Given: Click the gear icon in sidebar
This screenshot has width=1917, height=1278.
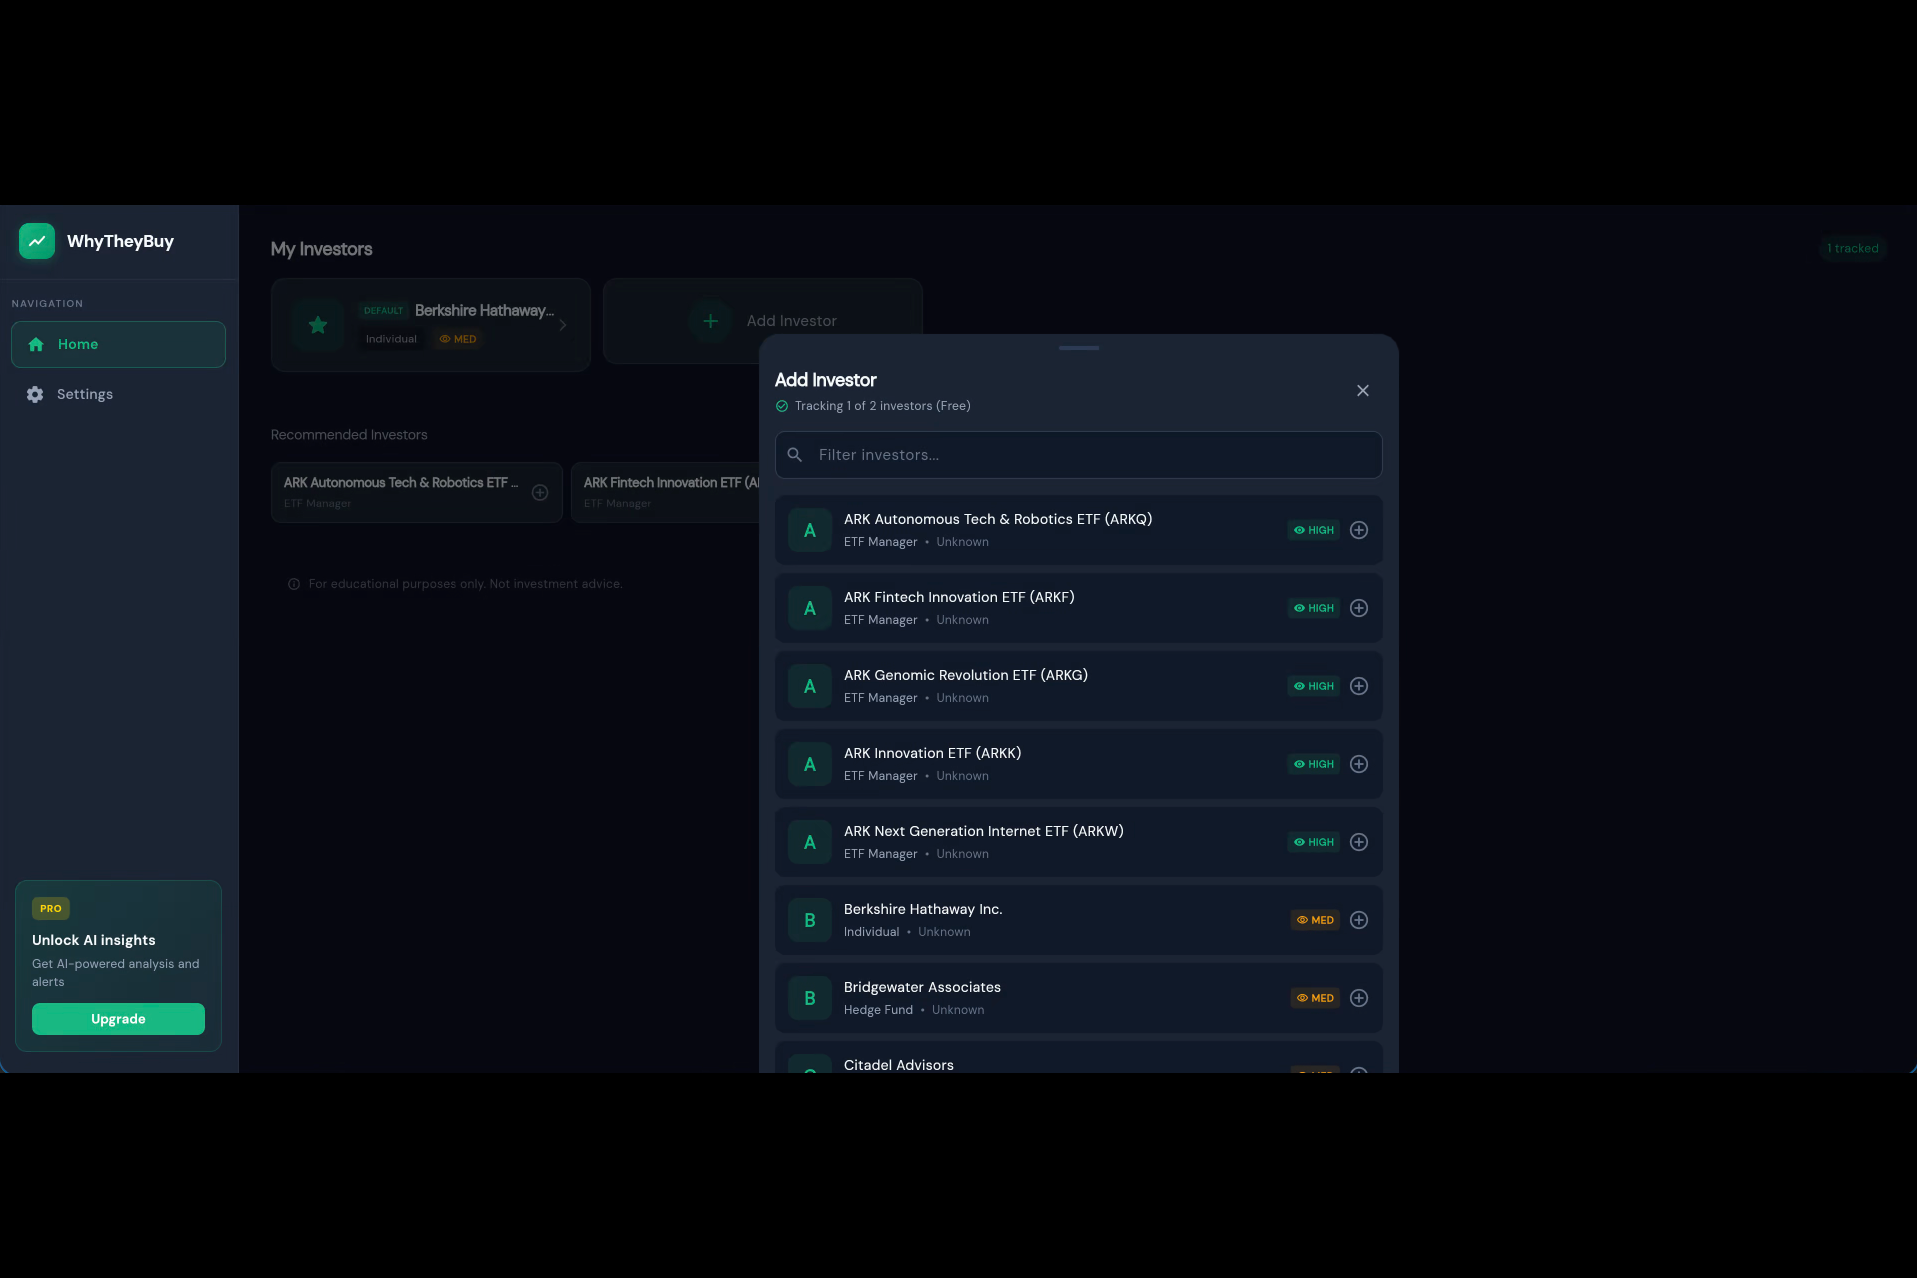Looking at the screenshot, I should pyautogui.click(x=35, y=394).
